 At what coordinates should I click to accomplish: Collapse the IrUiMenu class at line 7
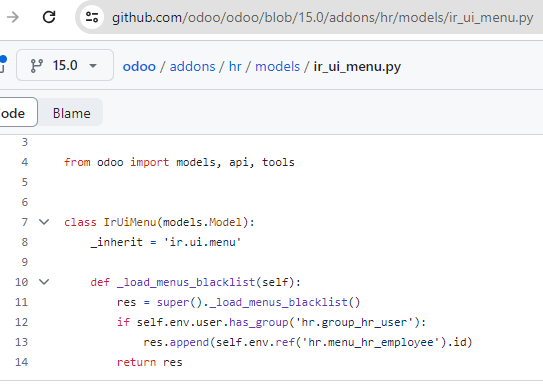(44, 222)
